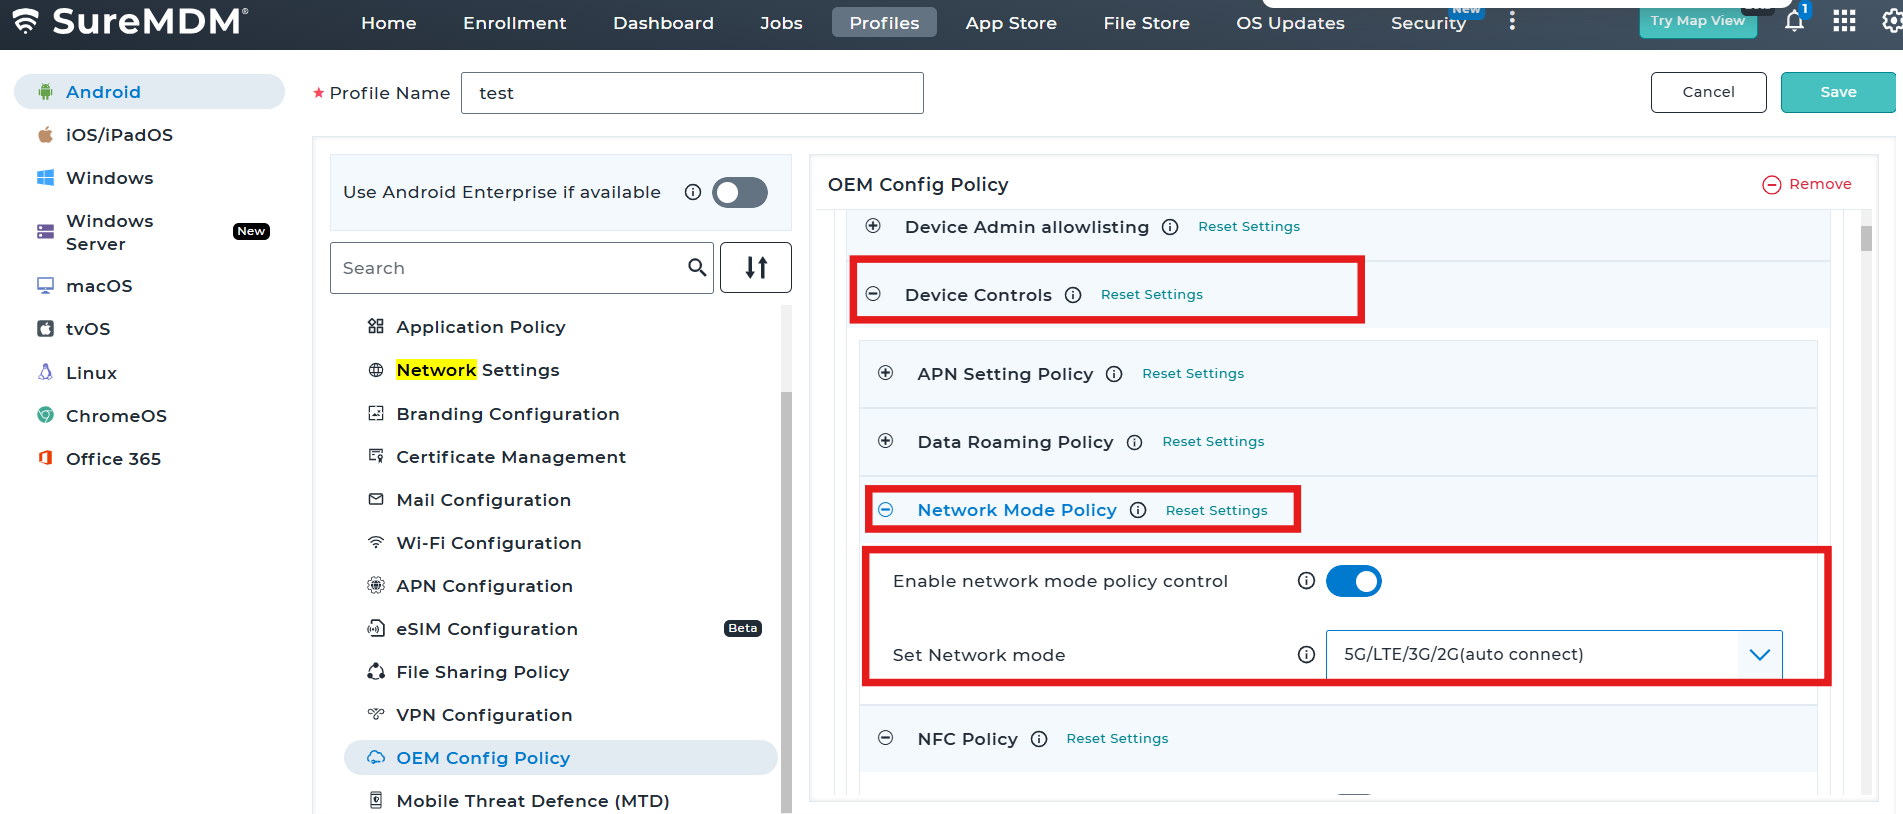Open the Enrollment tab
This screenshot has height=814, width=1903.
(x=515, y=23)
